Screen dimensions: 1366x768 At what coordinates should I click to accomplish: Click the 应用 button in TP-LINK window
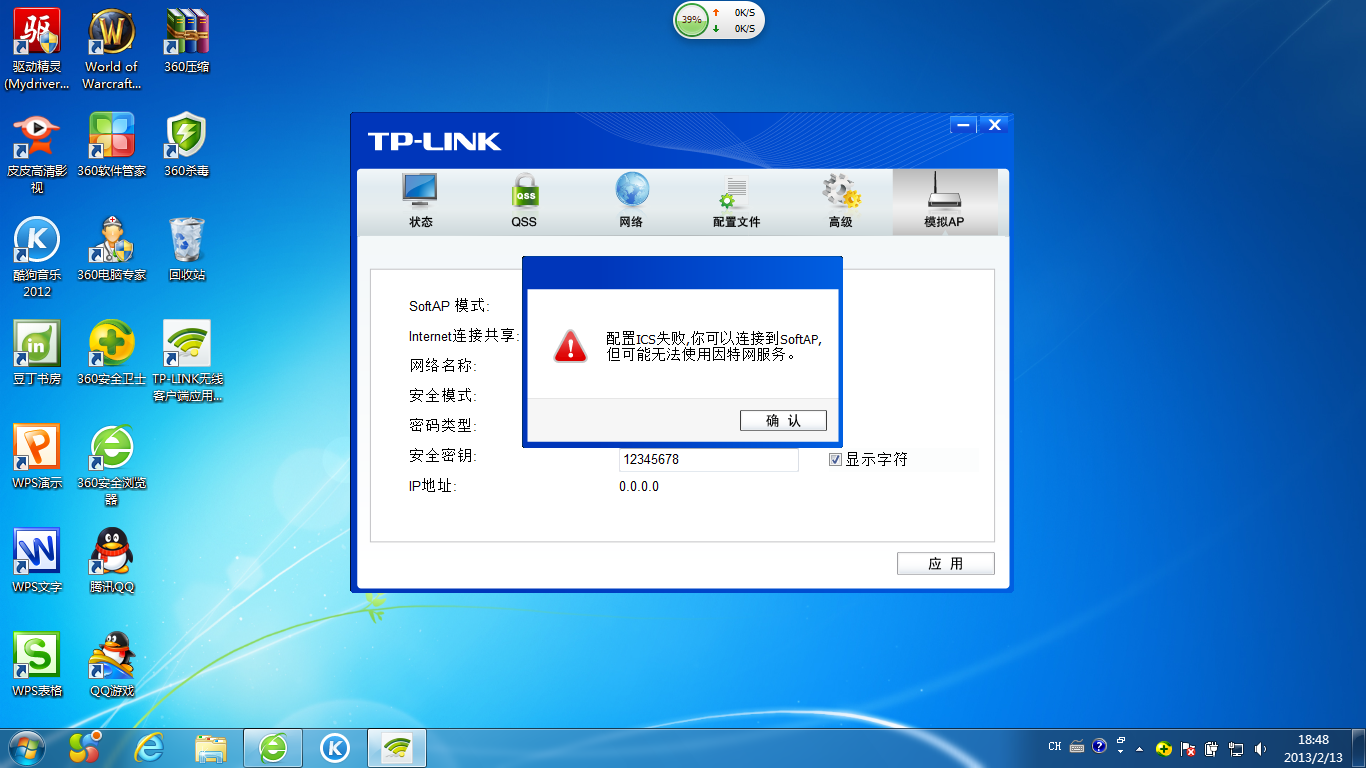[x=945, y=564]
